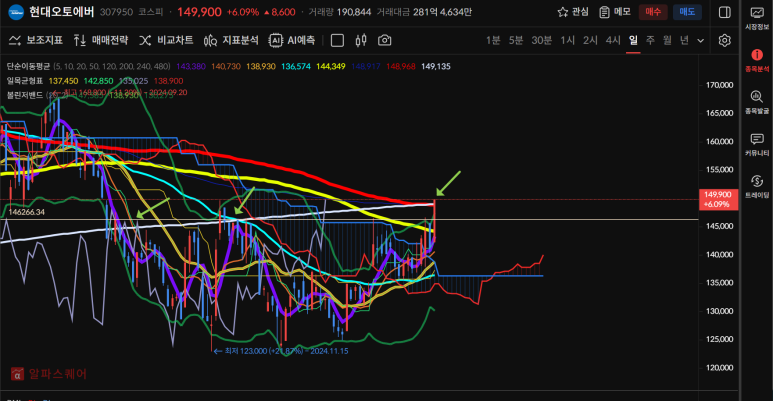Viewport: 773px width, 401px height.
Task: Capture chart with camera icon
Action: coord(385,40)
